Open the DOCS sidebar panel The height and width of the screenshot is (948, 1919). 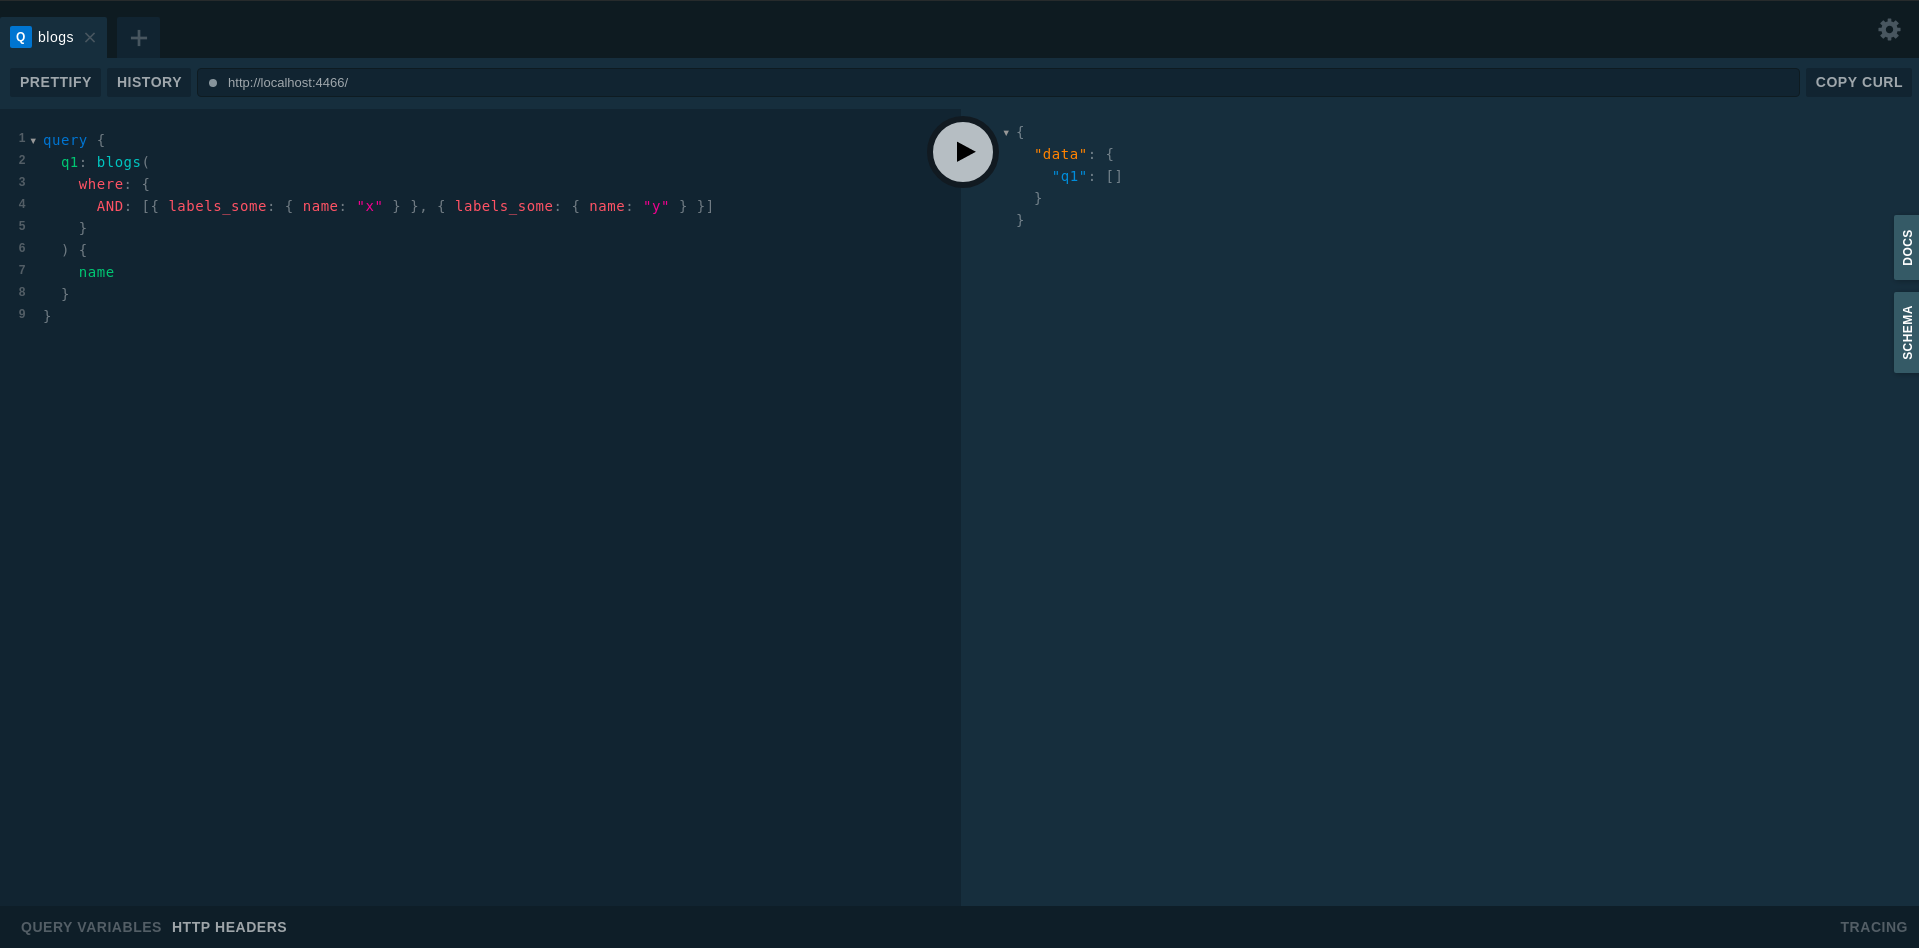point(1906,248)
